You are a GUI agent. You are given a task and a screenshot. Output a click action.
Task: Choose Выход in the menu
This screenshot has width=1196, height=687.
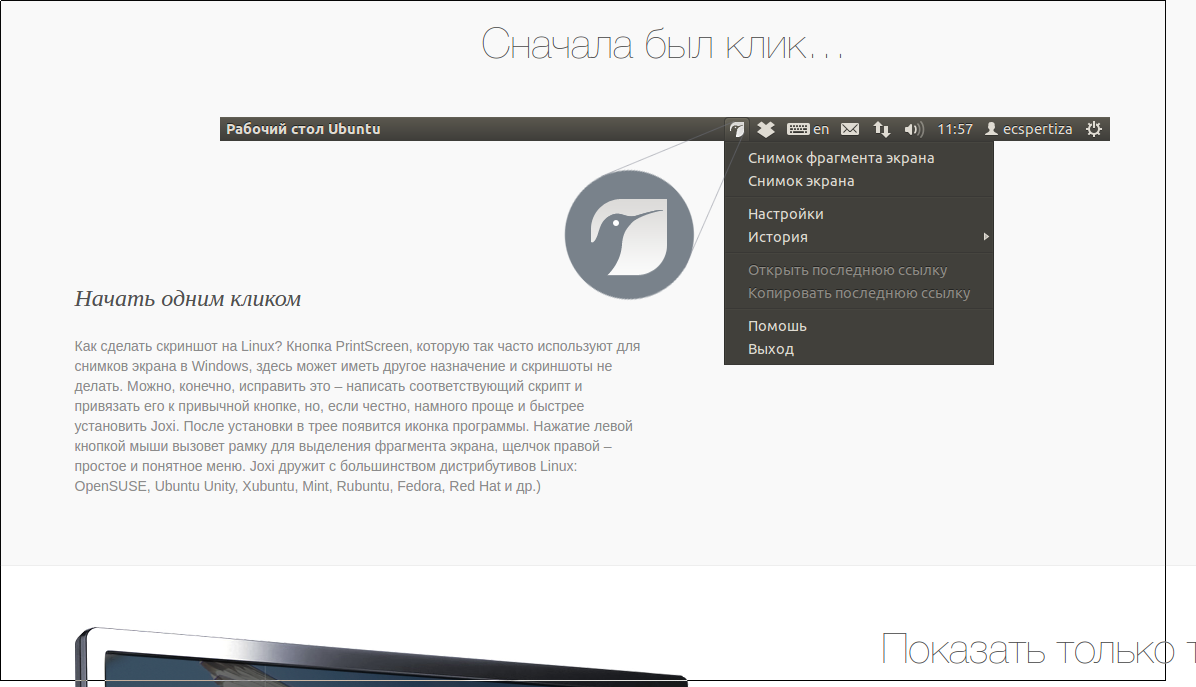click(x=859, y=348)
